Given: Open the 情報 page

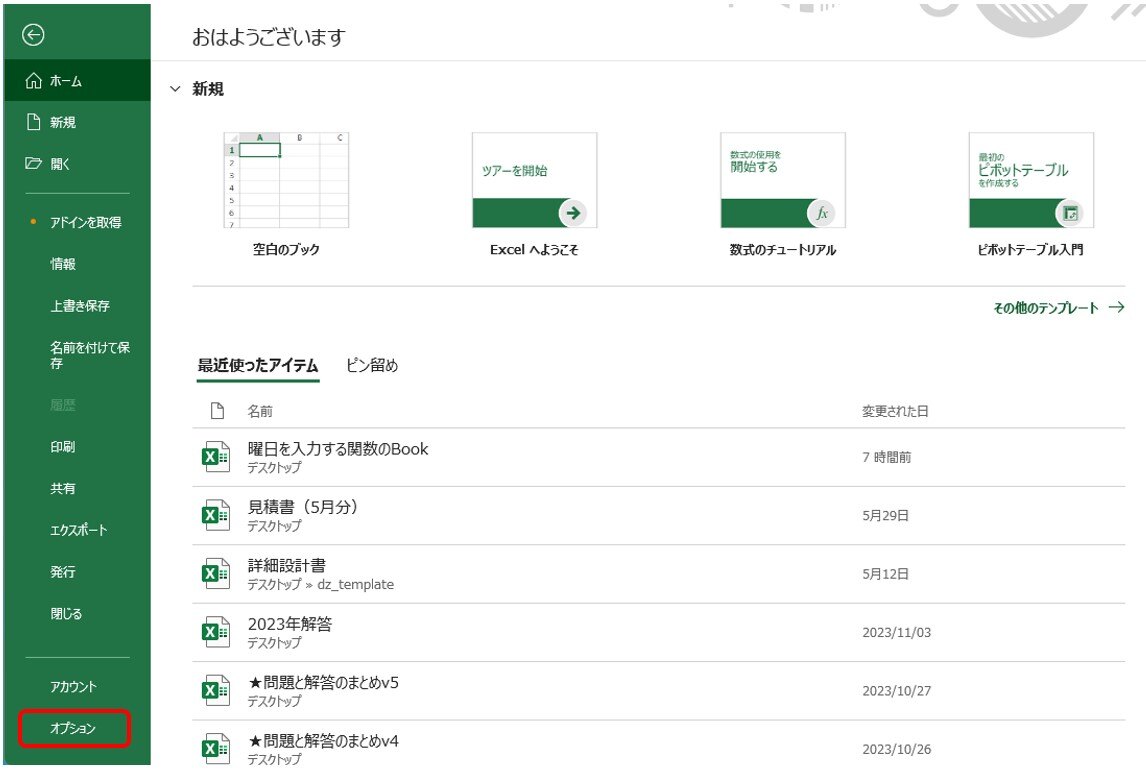Looking at the screenshot, I should (77, 264).
